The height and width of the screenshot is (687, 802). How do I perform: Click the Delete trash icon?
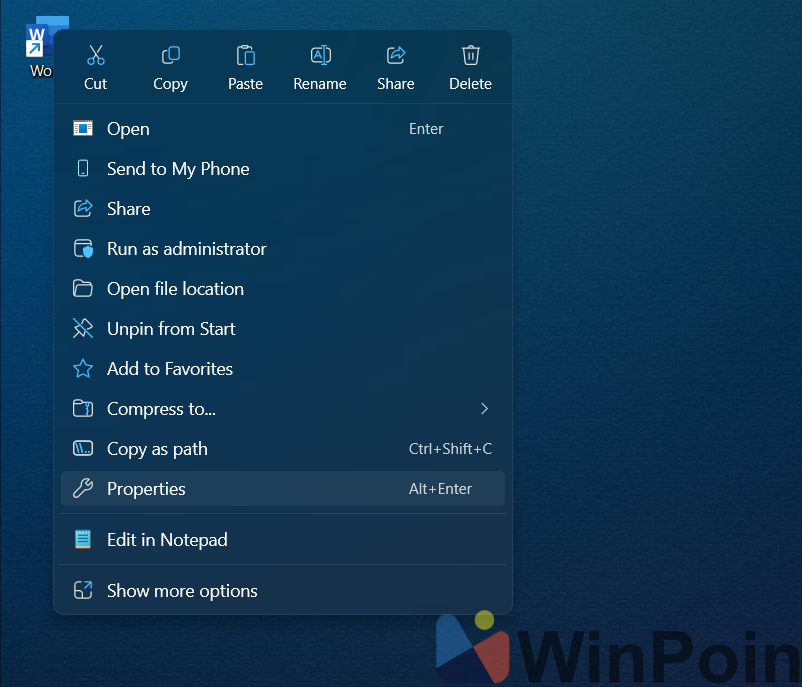[x=471, y=55]
